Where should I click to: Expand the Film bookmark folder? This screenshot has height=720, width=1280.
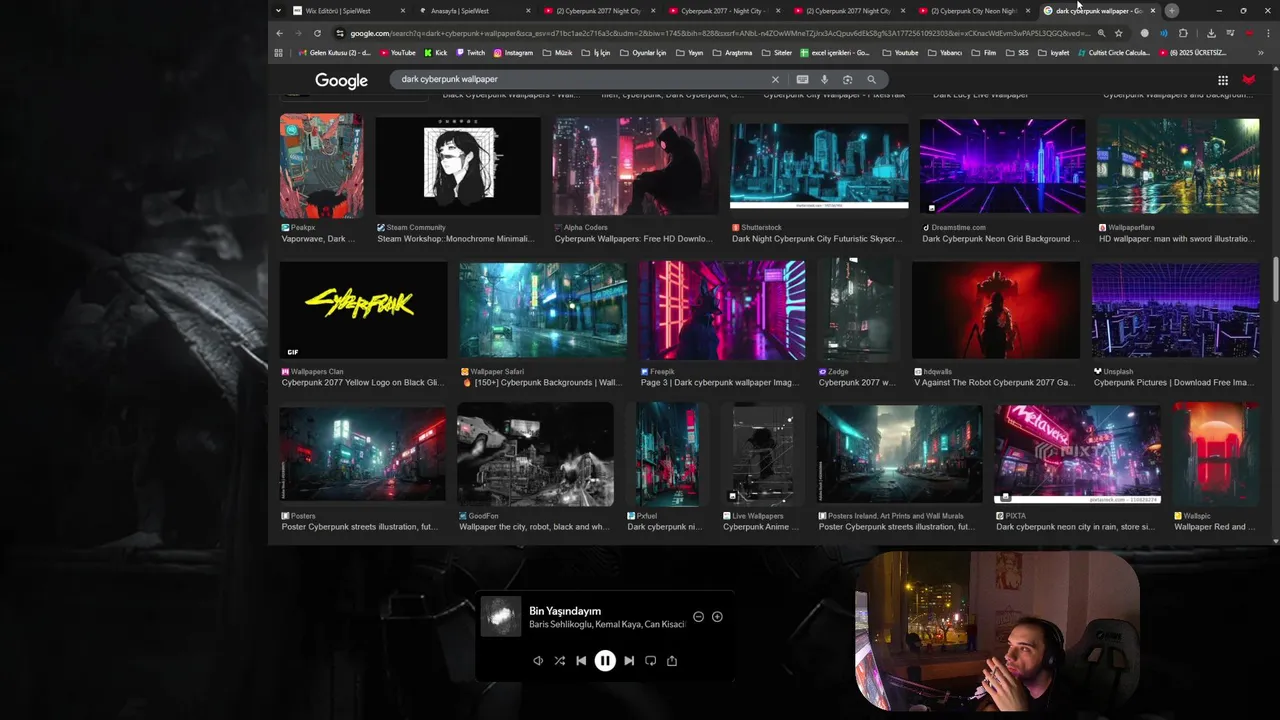pyautogui.click(x=983, y=53)
